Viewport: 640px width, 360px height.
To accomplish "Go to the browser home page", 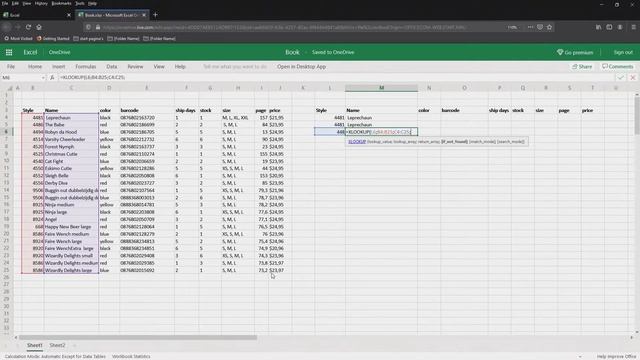I will pos(39,27).
